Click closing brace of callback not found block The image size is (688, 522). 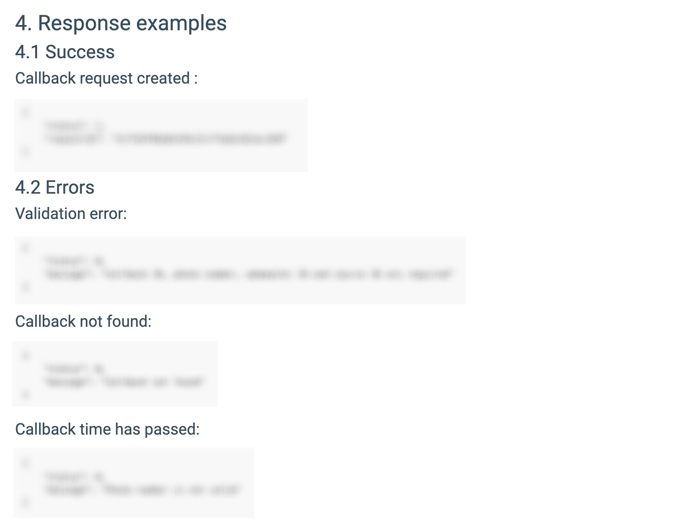point(25,395)
